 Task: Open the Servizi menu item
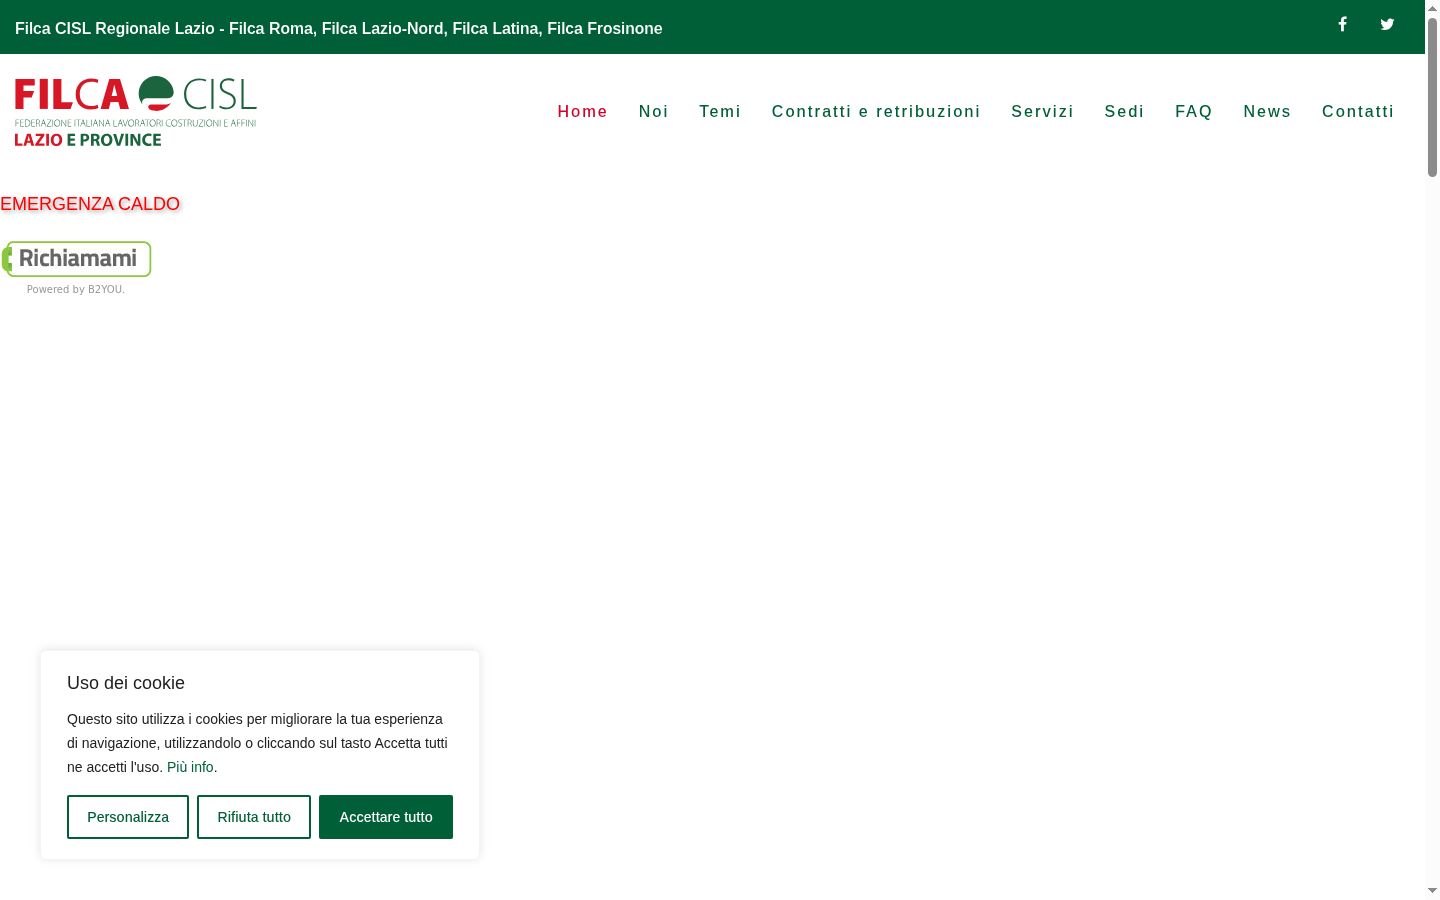1042,111
